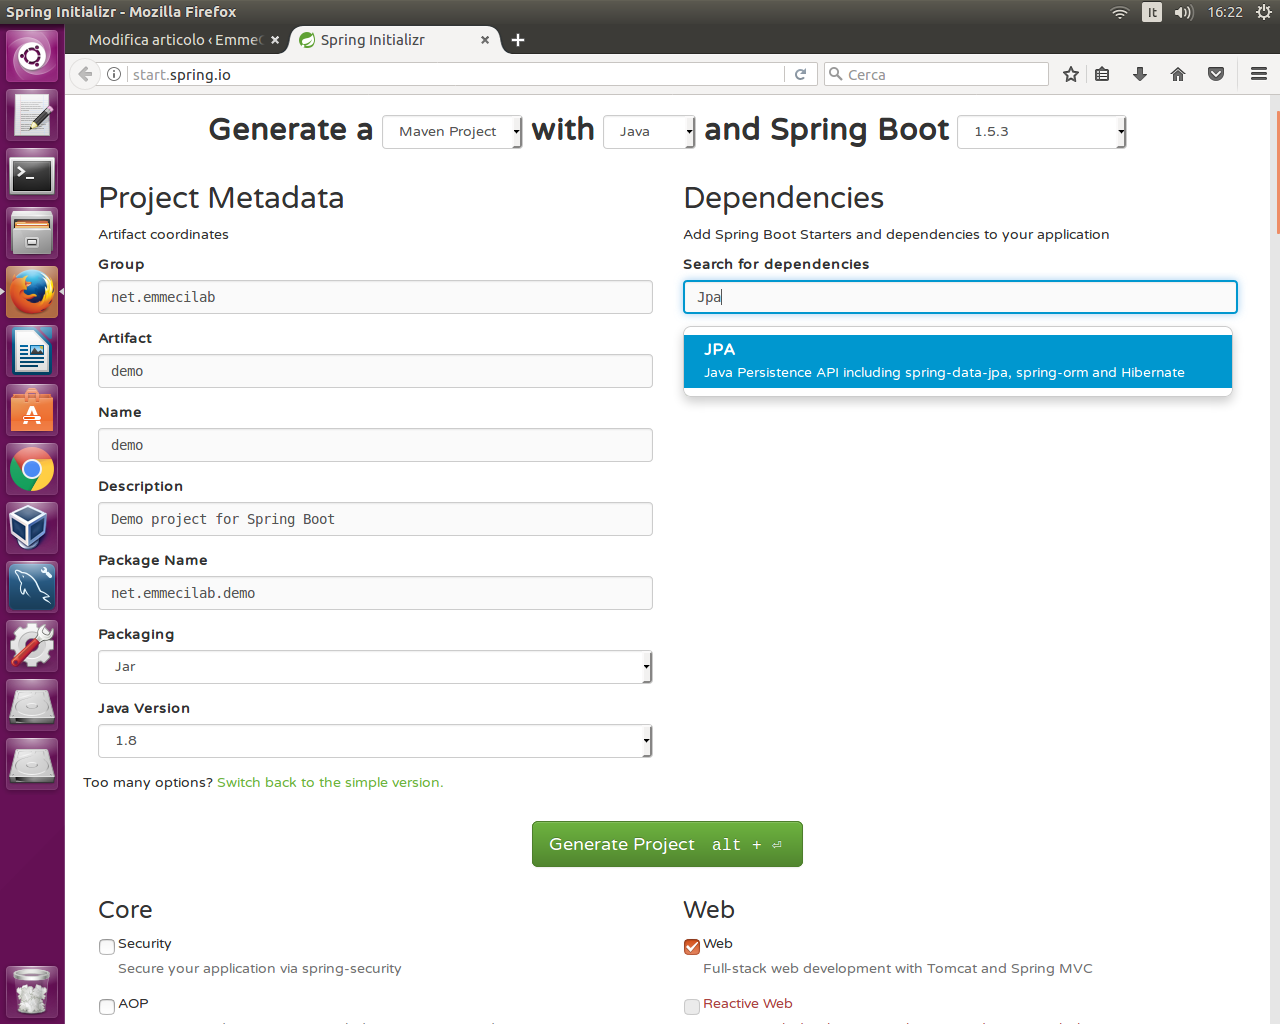Screen dimensions: 1280x1024
Task: Open the Trash in the dock
Action: tap(32, 991)
